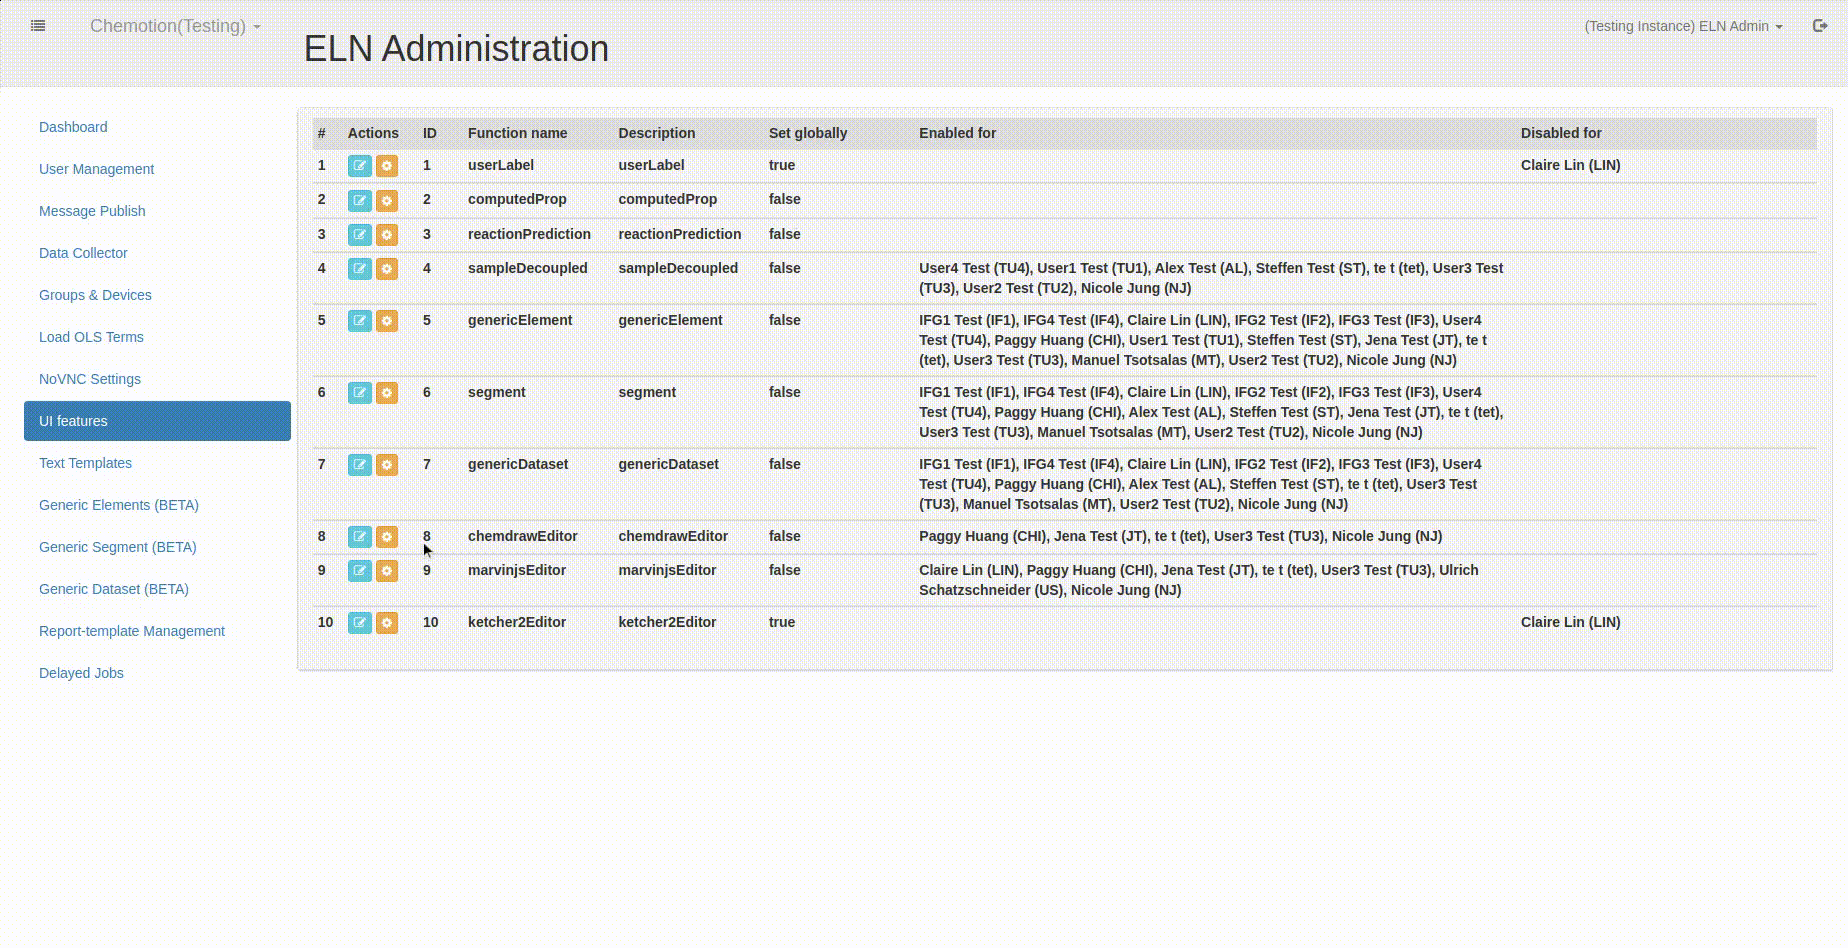Viewport: 1848px width, 948px height.
Task: Open gear options for marvinjsEditor
Action: tap(387, 571)
